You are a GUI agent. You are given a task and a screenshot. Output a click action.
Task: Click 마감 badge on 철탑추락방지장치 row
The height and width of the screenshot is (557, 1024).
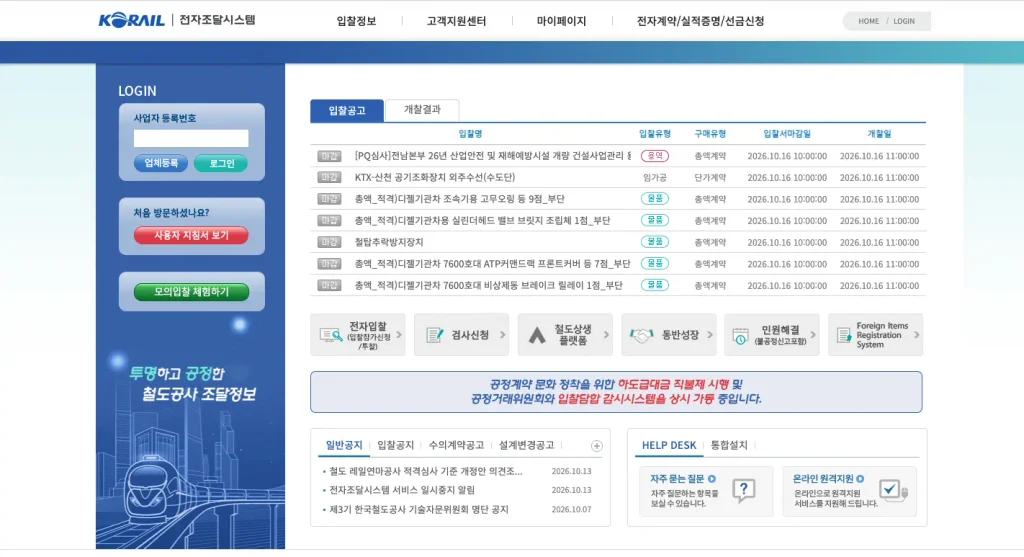pos(329,242)
